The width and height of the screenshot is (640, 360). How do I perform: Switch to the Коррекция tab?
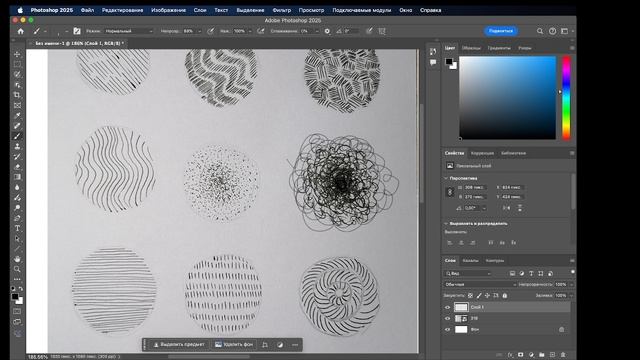point(482,153)
